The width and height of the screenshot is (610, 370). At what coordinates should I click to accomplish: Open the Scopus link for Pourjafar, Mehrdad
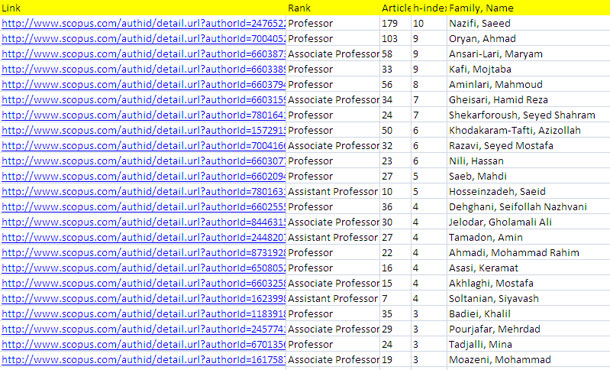coord(143,329)
